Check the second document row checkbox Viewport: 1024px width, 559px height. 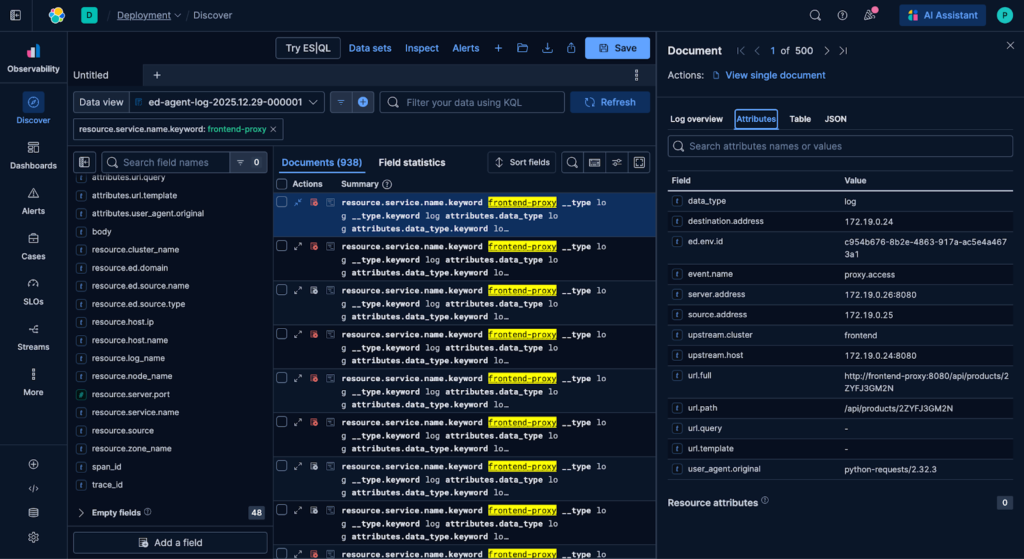pyautogui.click(x=282, y=246)
